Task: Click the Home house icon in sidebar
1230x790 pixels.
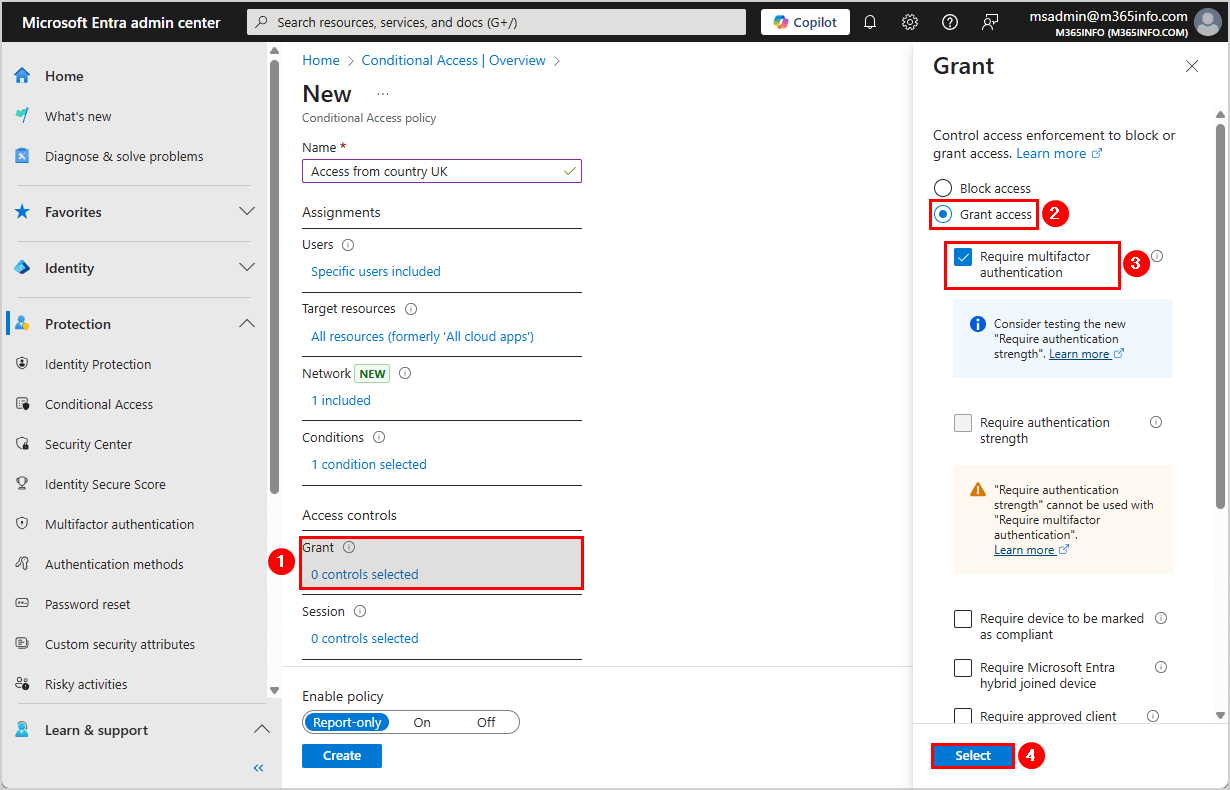Action: [22, 76]
